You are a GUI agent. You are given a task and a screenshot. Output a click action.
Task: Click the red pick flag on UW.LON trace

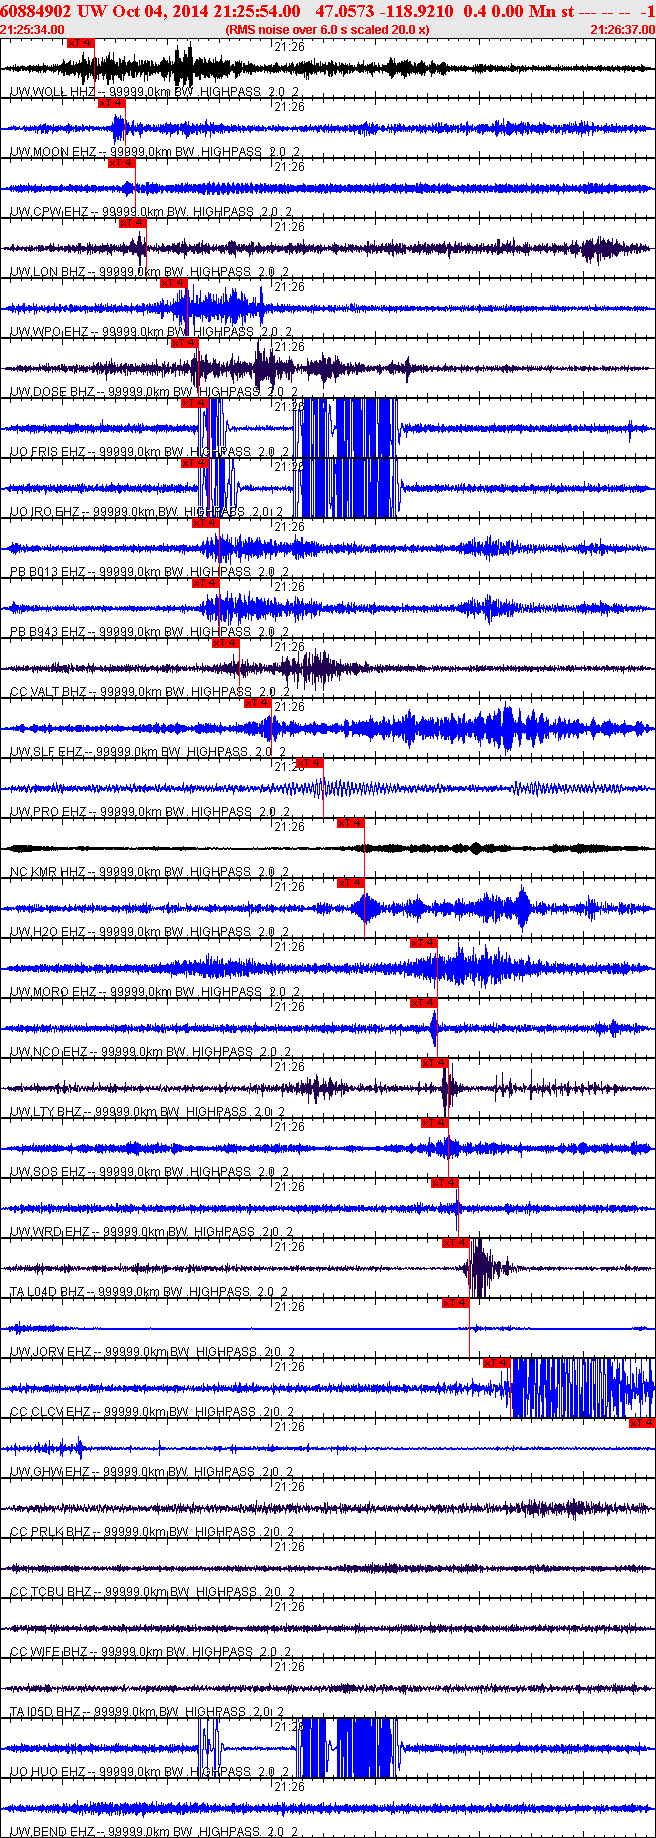[132, 223]
